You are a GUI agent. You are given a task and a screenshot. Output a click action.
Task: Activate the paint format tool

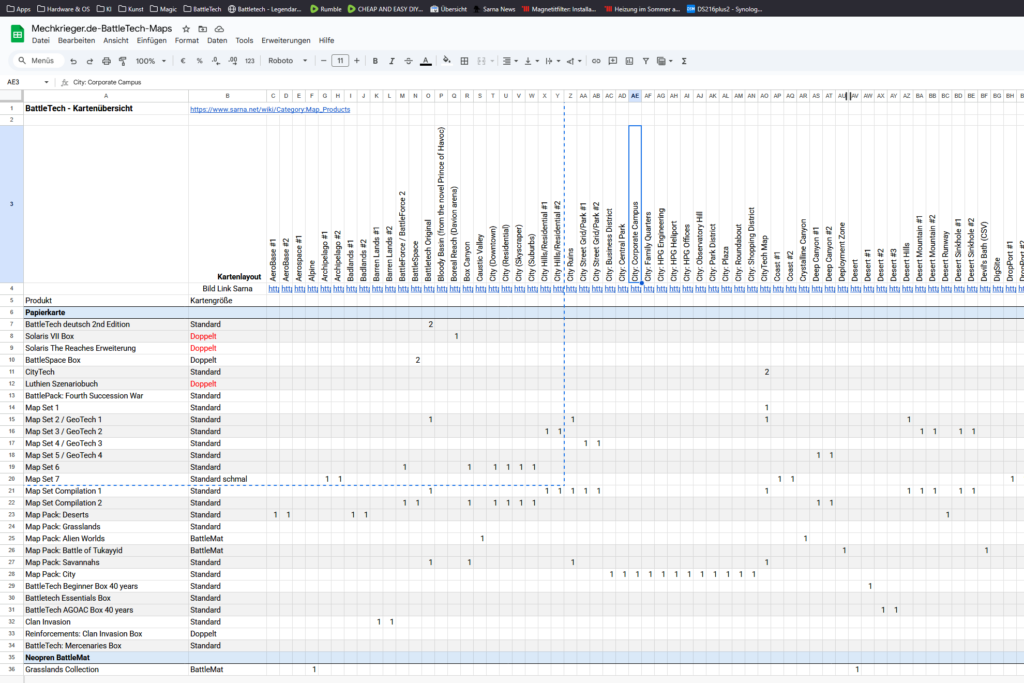[x=122, y=61]
